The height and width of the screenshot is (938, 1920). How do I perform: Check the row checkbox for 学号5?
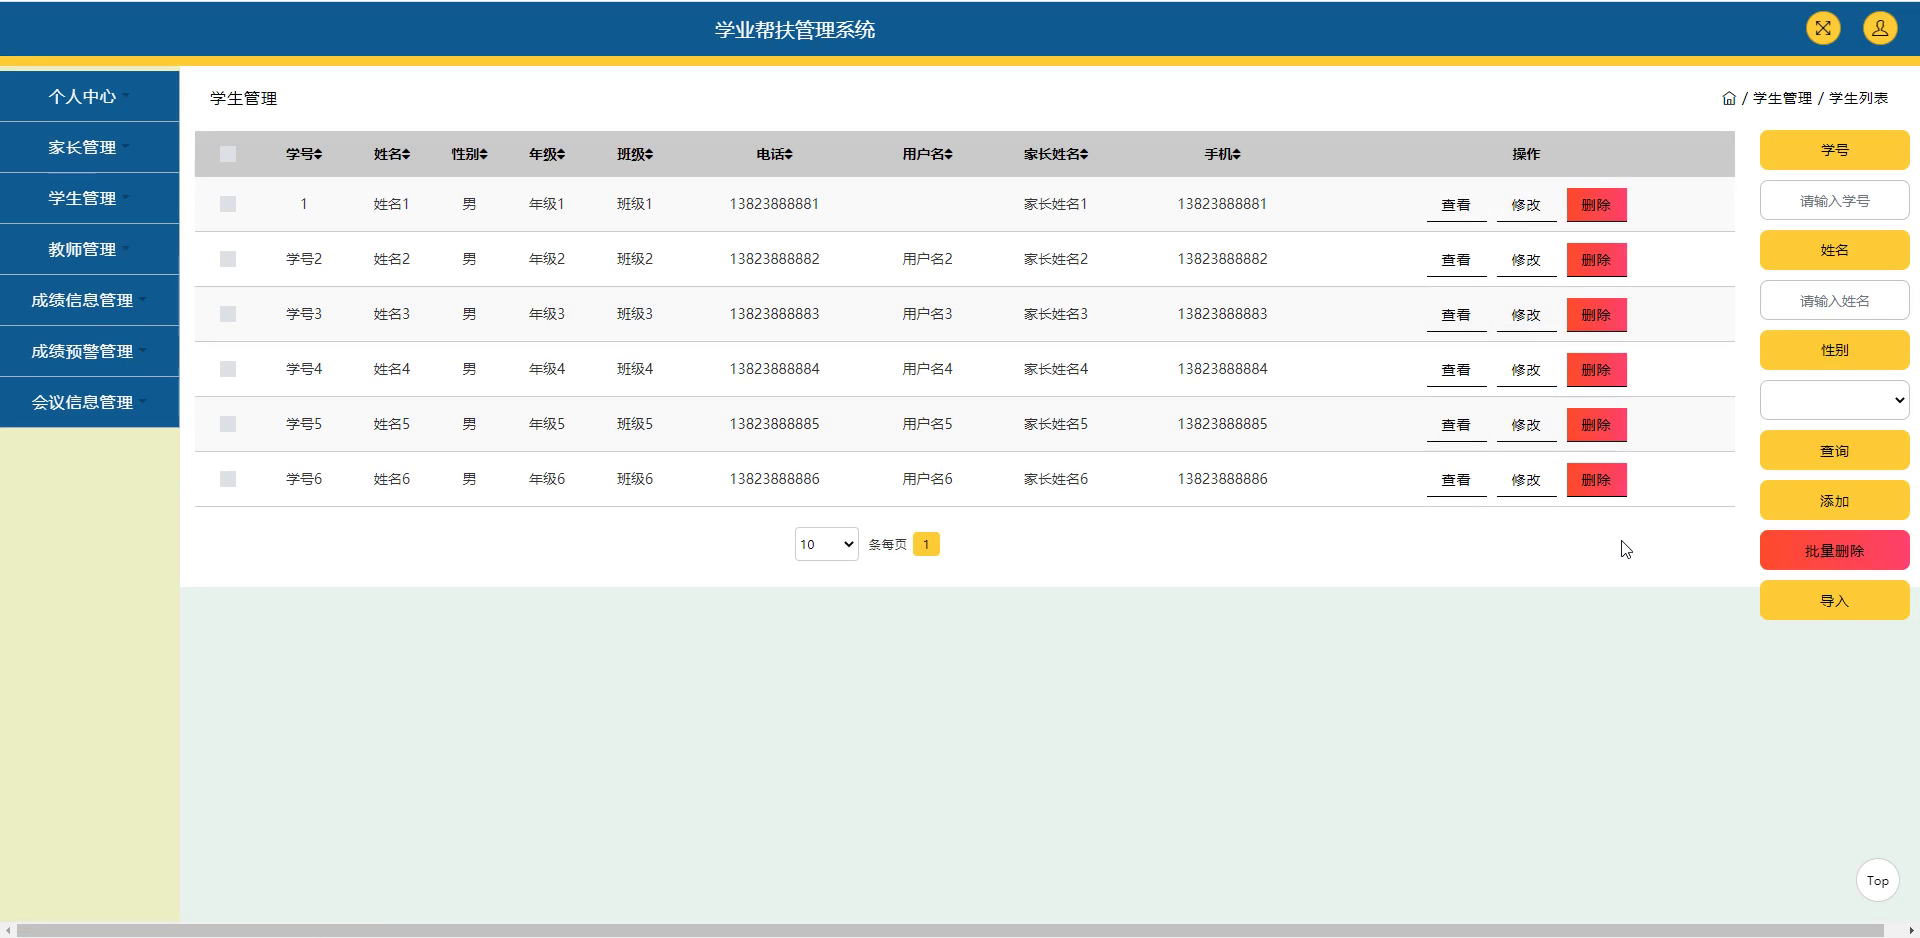[x=228, y=424]
